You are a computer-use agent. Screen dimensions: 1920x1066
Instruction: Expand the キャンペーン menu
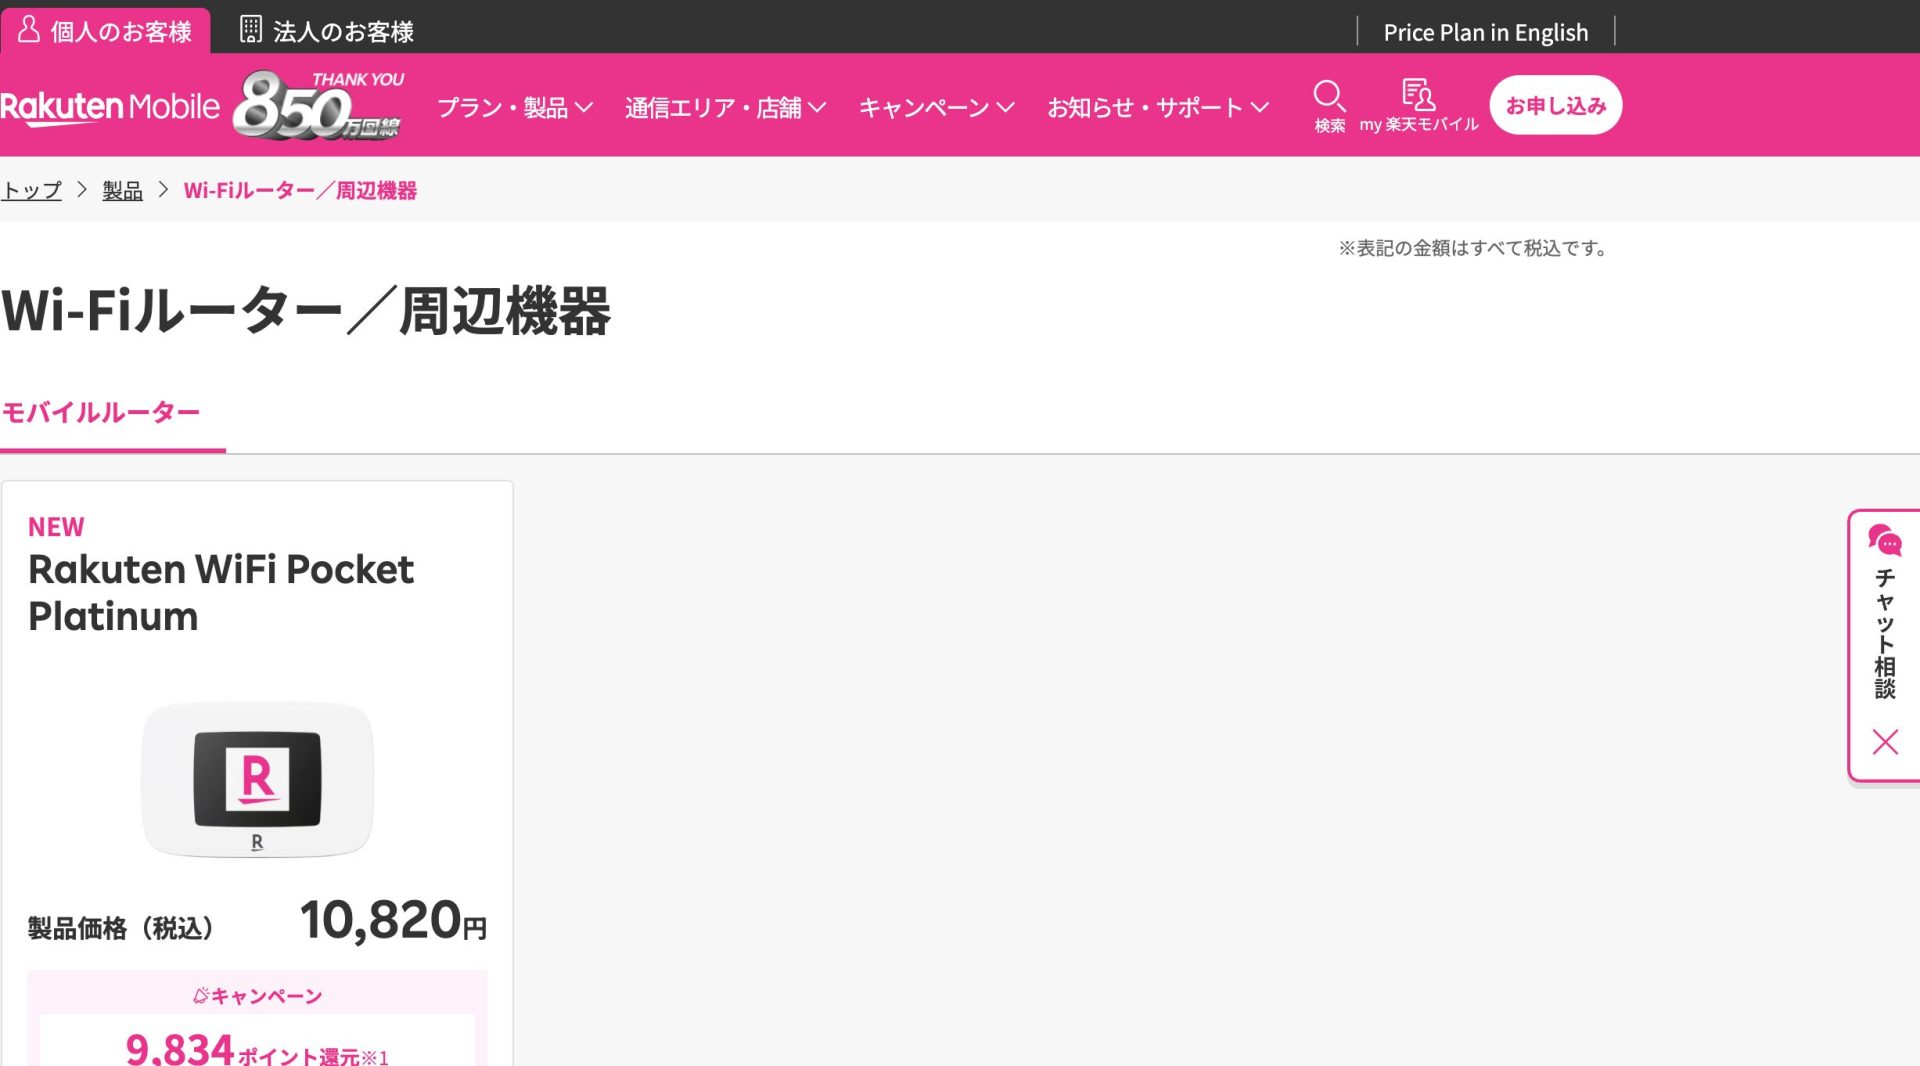936,107
